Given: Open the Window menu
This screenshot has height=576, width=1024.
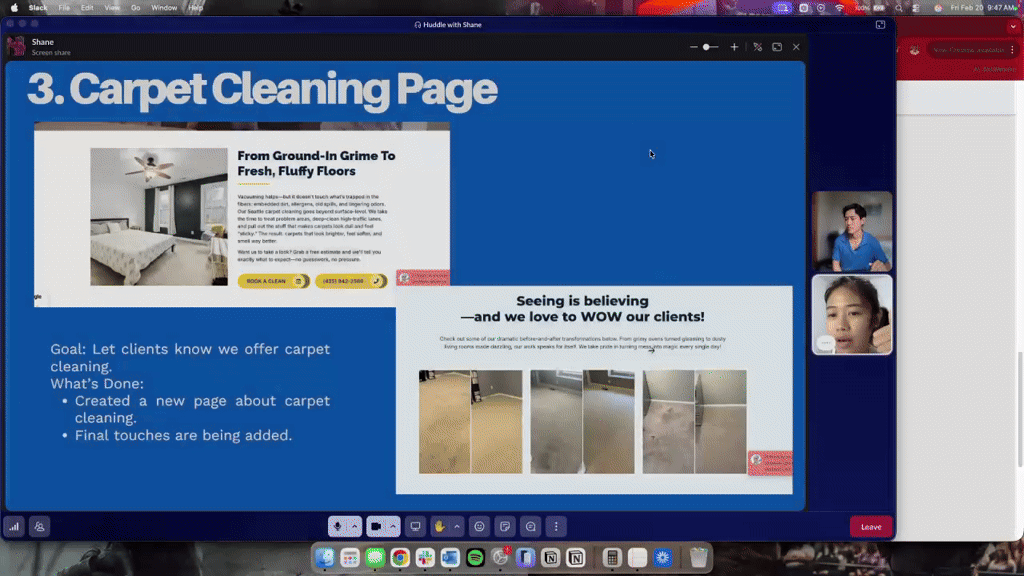Looking at the screenshot, I should 164,8.
